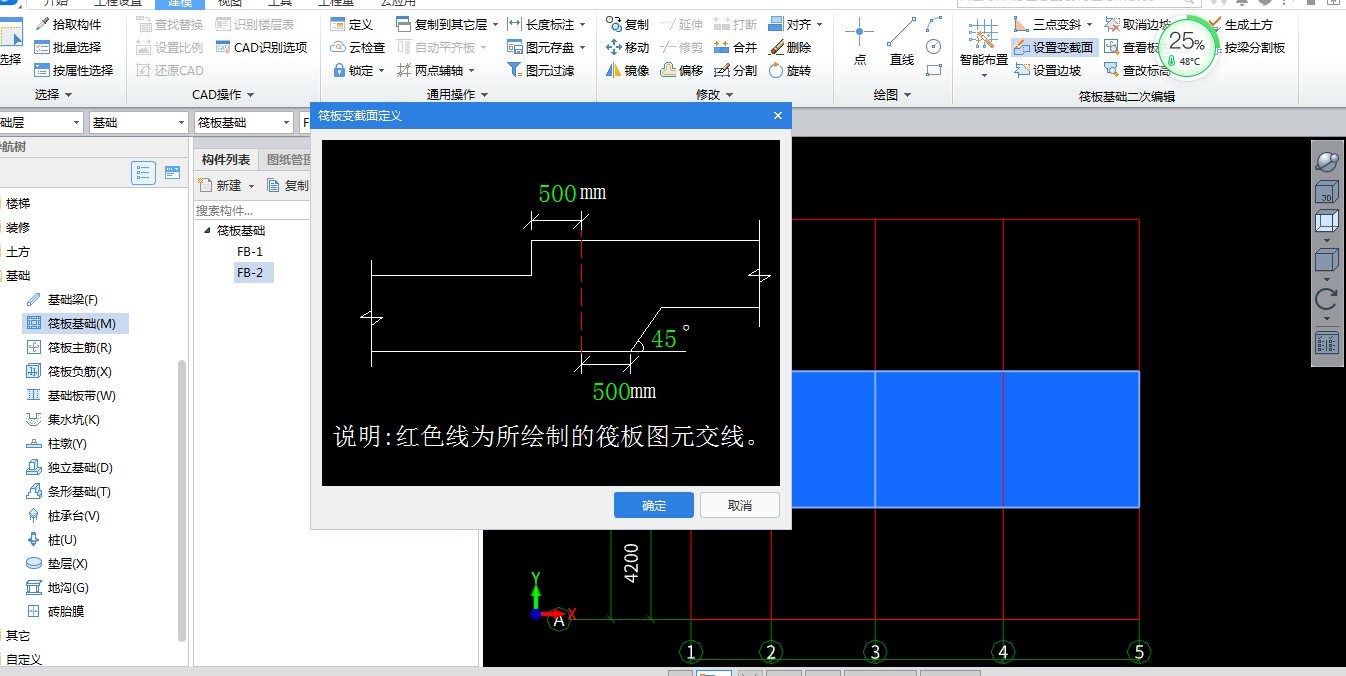This screenshot has height=676, width=1346.
Task: Close the 筏板变截面定义 dialog
Action: (x=778, y=116)
